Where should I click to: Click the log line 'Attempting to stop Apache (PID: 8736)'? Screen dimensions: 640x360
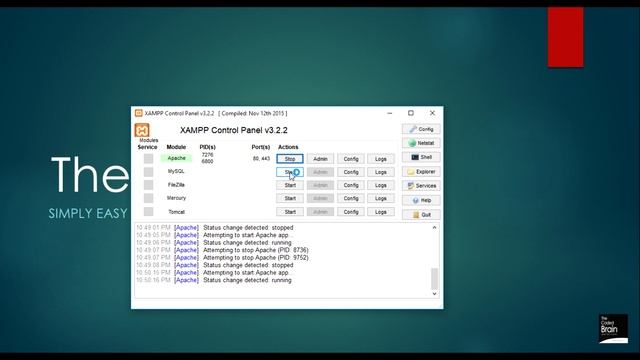[256, 250]
